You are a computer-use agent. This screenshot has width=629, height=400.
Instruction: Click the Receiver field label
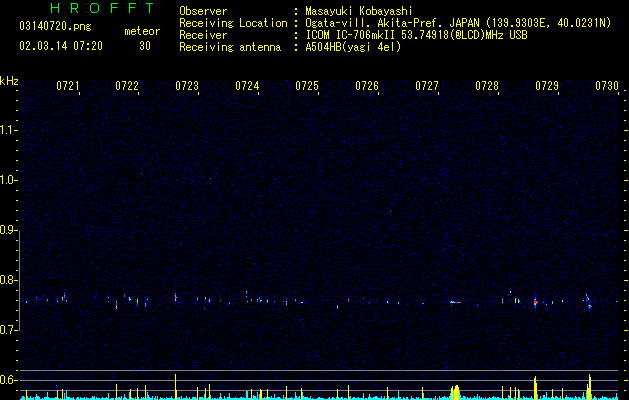203,35
